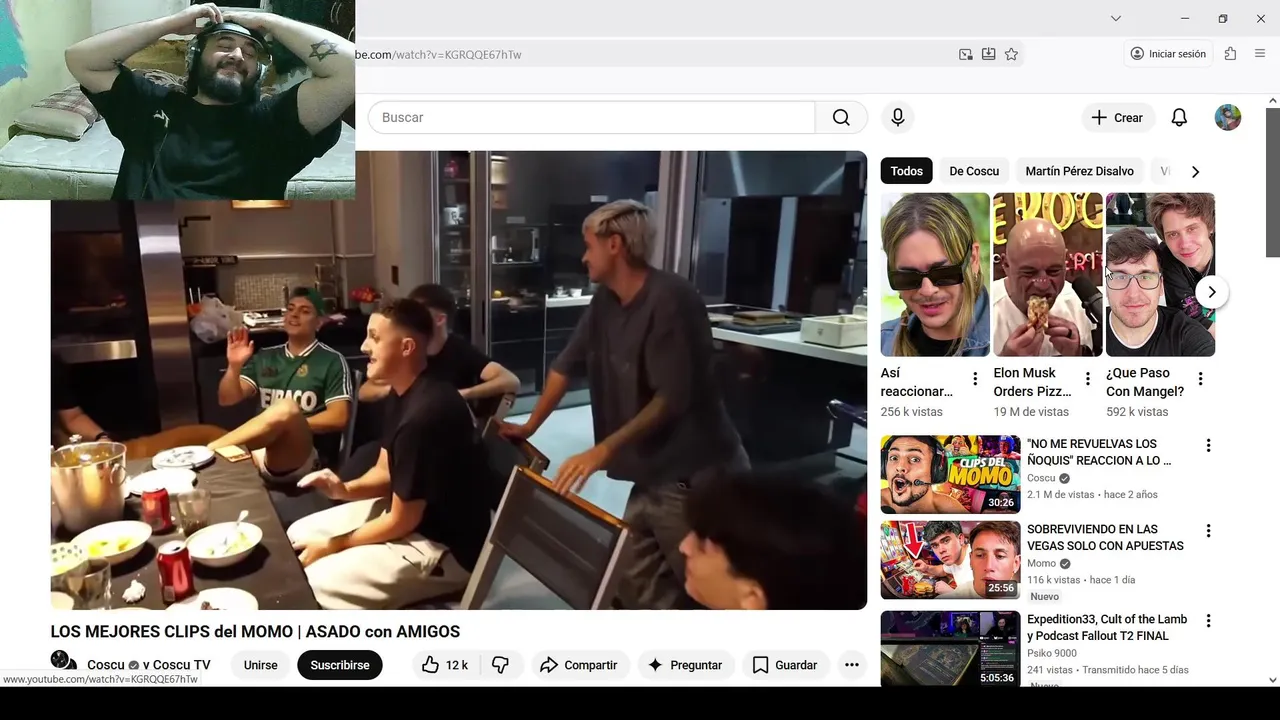Dislike the video with thumbs down
The width and height of the screenshot is (1280, 720).
[x=501, y=665]
